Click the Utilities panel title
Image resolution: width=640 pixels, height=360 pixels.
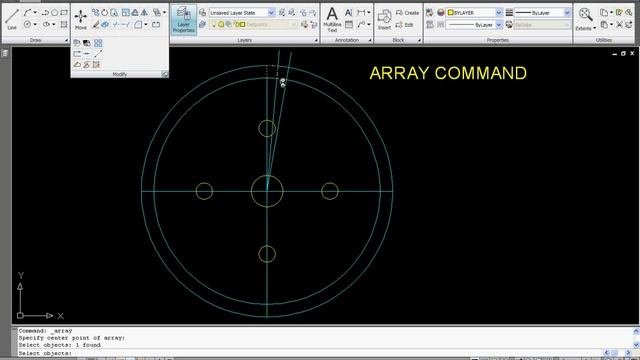coord(604,40)
